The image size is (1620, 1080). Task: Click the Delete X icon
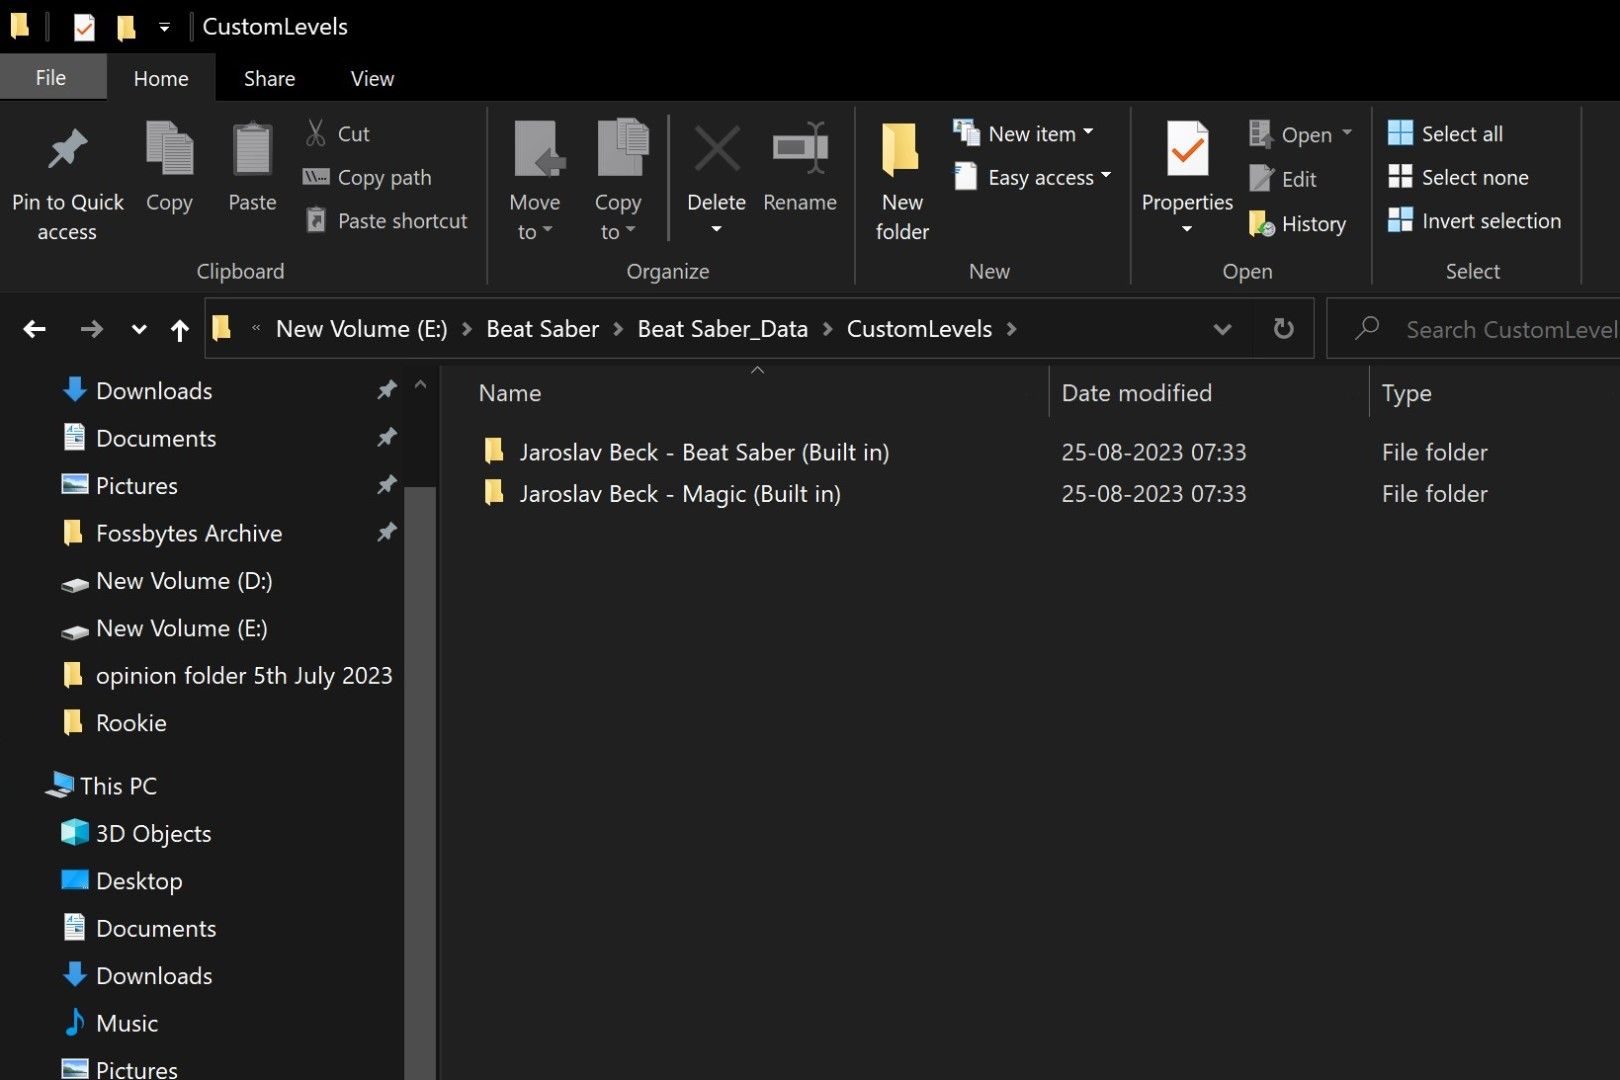pyautogui.click(x=717, y=149)
